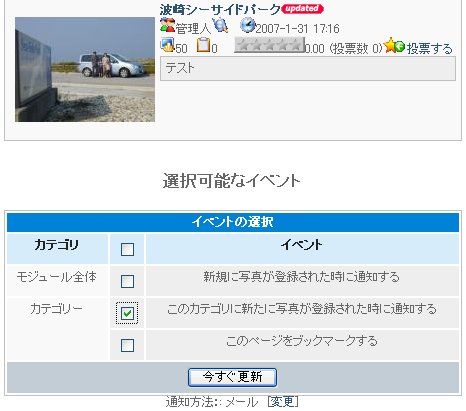Click the 今すぐ更新 update button
This screenshot has width=466, height=411.
[x=232, y=377]
